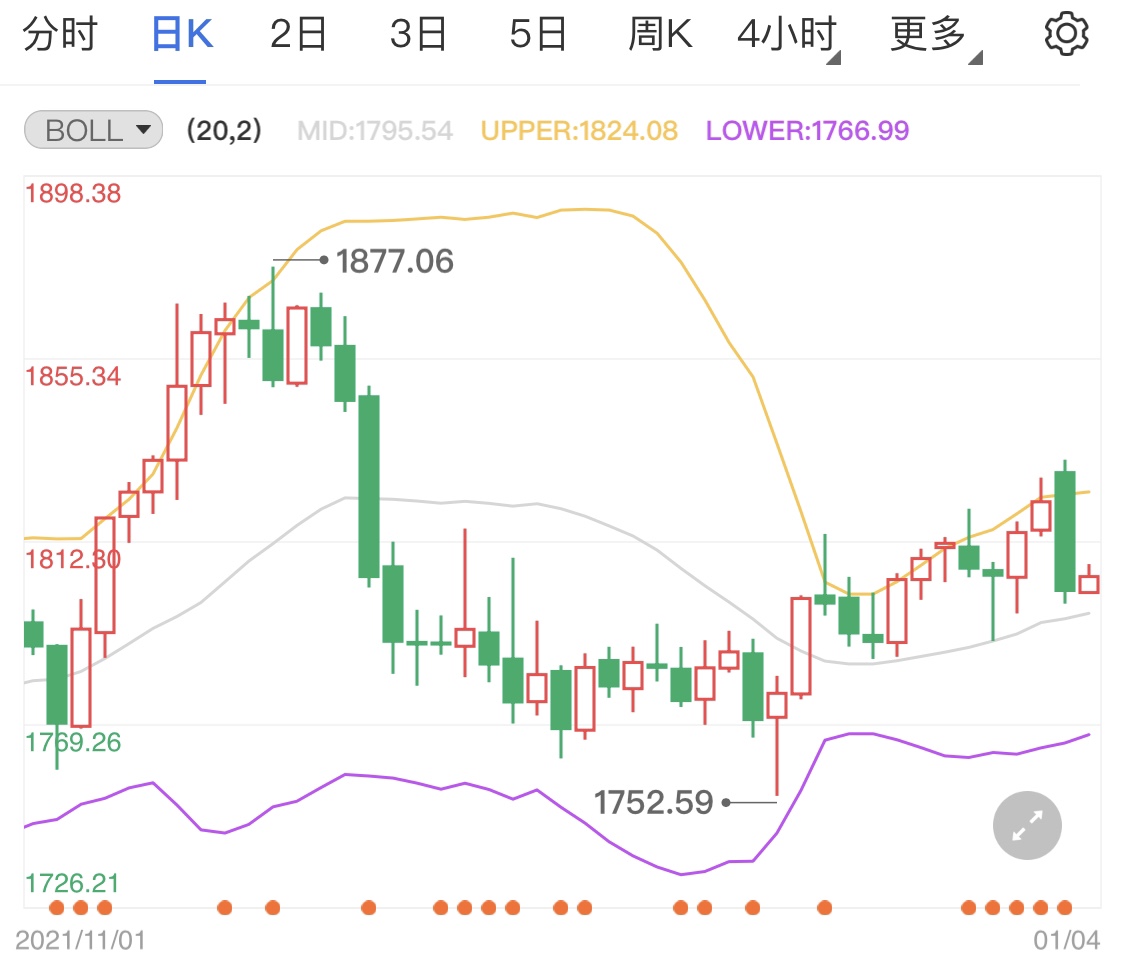The width and height of the screenshot is (1125, 976).
Task: Toggle the UPPER:1824.08 band label
Action: (x=582, y=130)
